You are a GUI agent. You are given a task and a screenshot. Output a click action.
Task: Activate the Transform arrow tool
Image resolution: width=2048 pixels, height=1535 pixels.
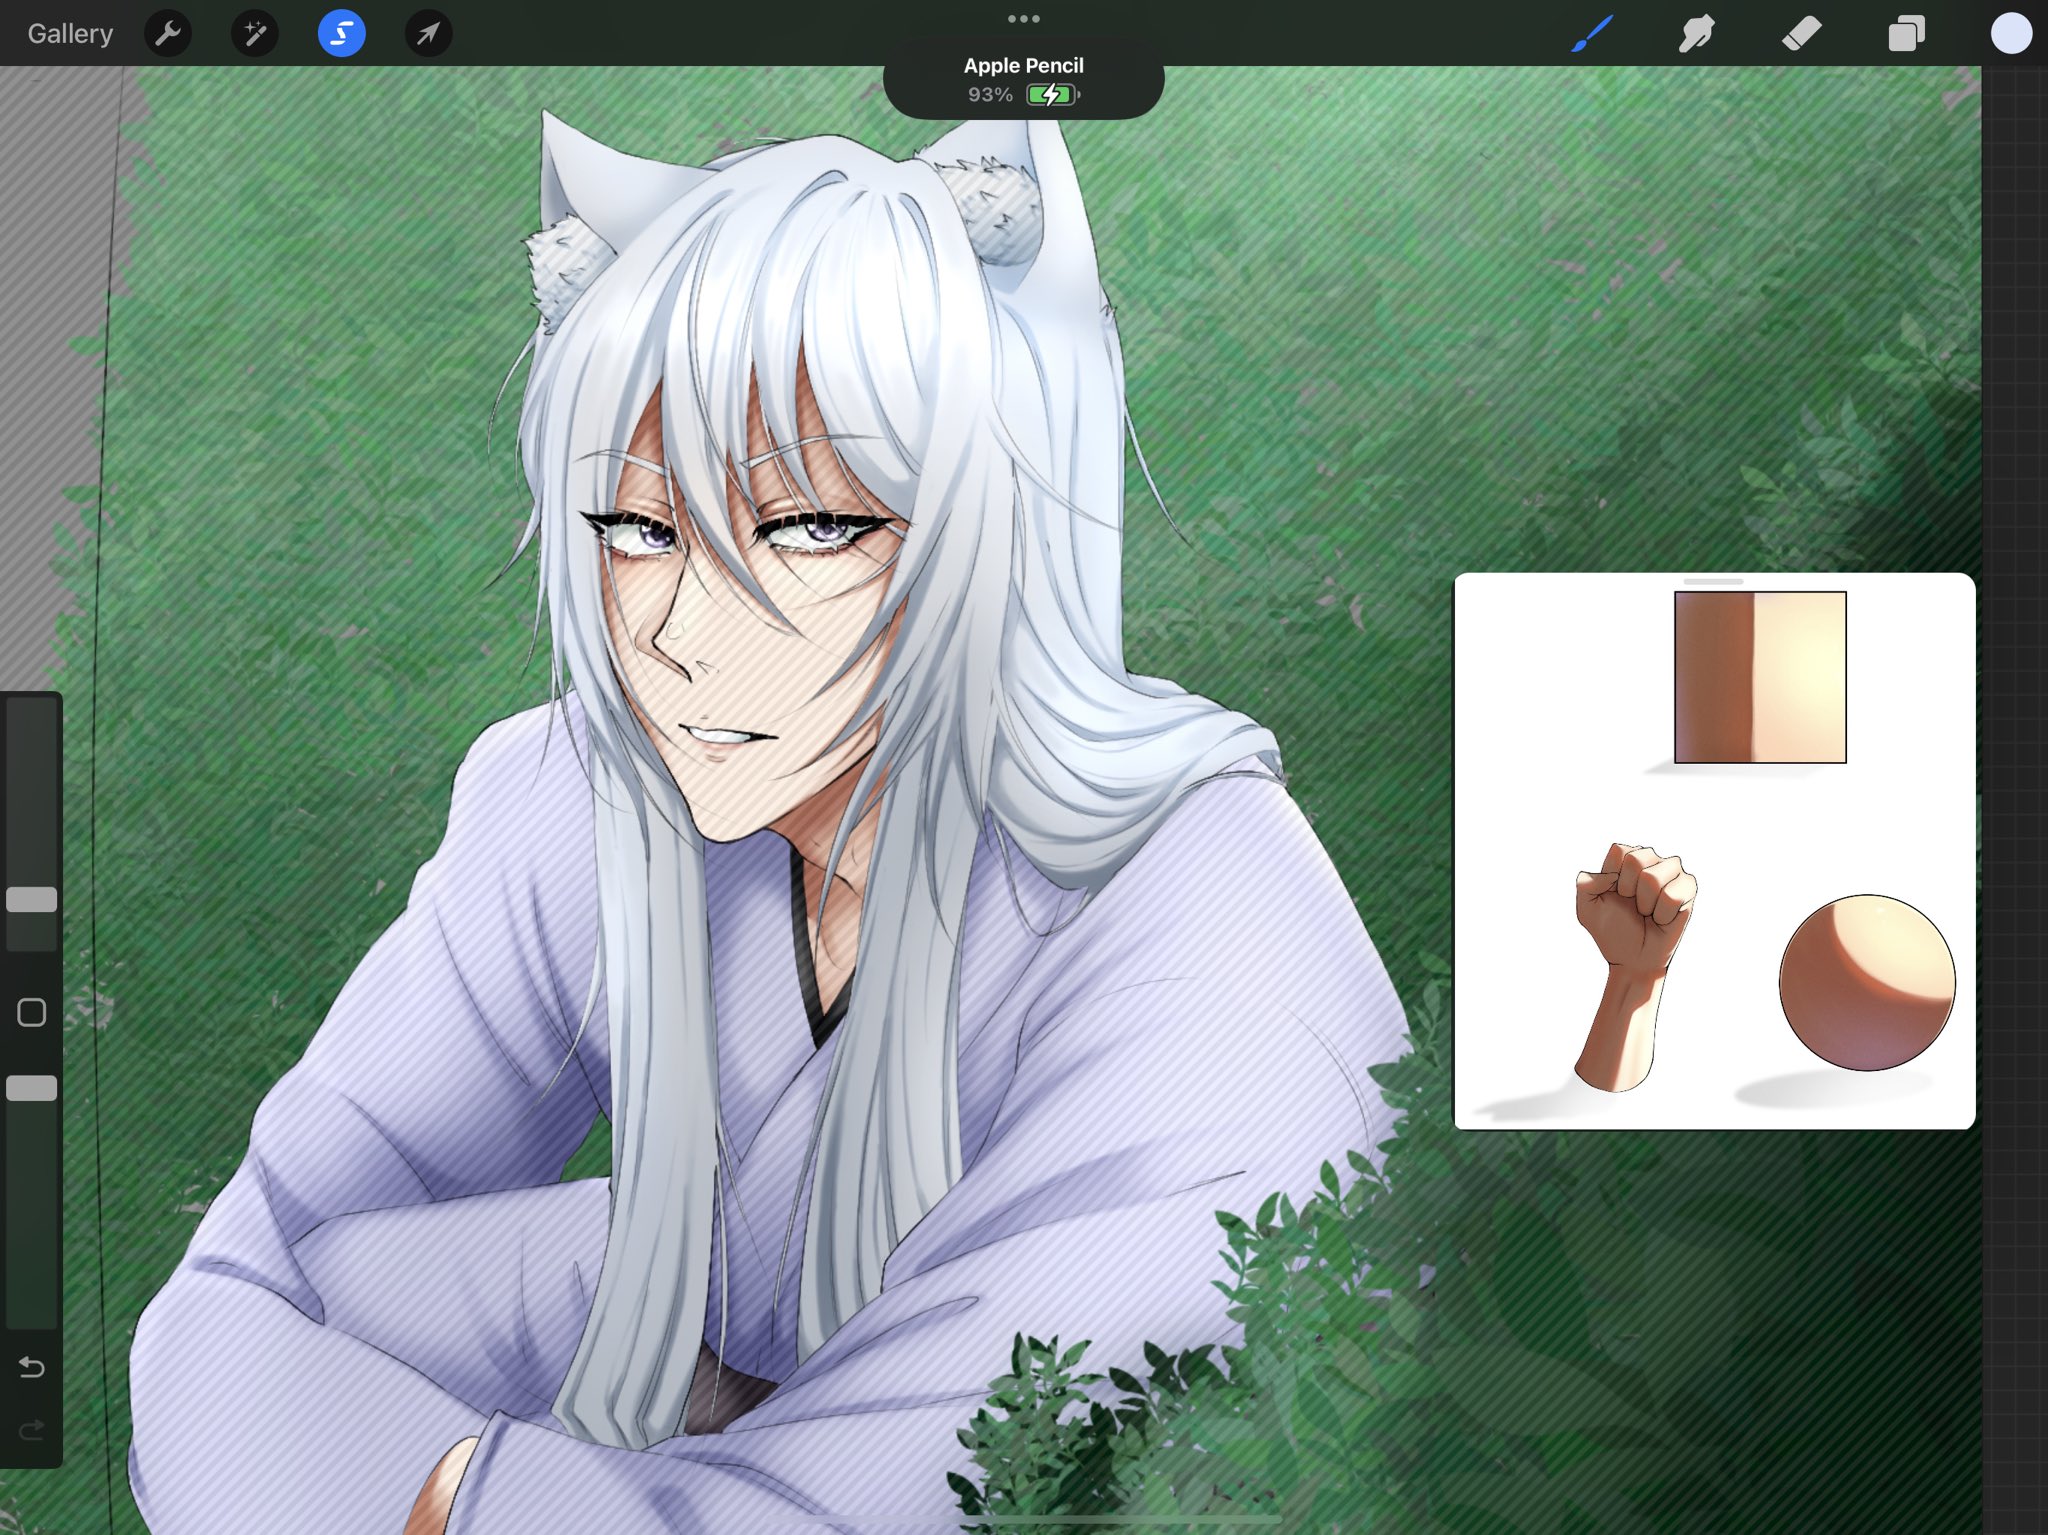(428, 34)
